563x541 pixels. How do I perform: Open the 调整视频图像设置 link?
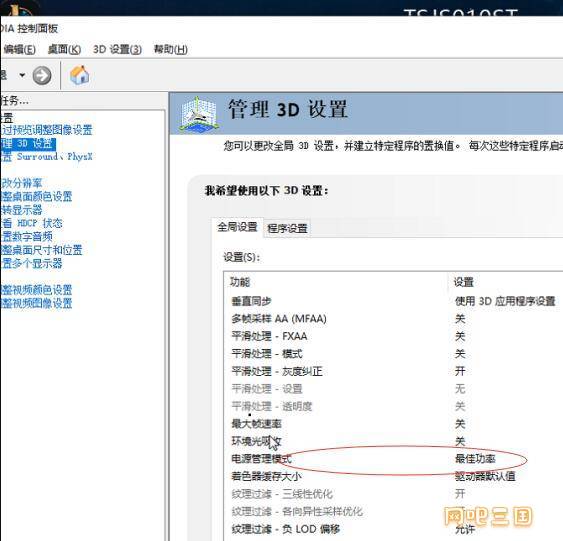pos(36,303)
